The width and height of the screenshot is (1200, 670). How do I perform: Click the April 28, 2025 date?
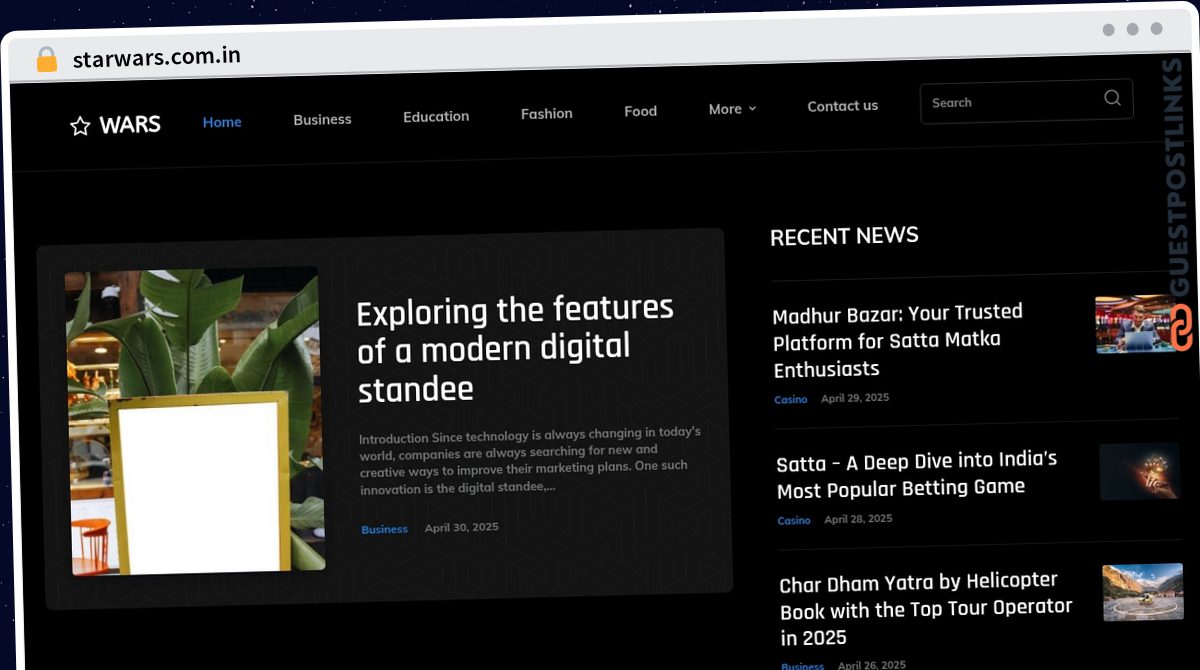click(x=858, y=519)
